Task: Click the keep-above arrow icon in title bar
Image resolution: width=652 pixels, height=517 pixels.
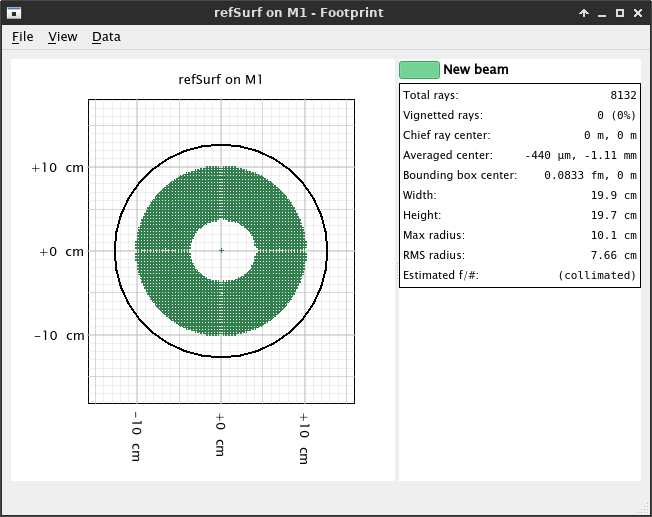Action: [584, 13]
